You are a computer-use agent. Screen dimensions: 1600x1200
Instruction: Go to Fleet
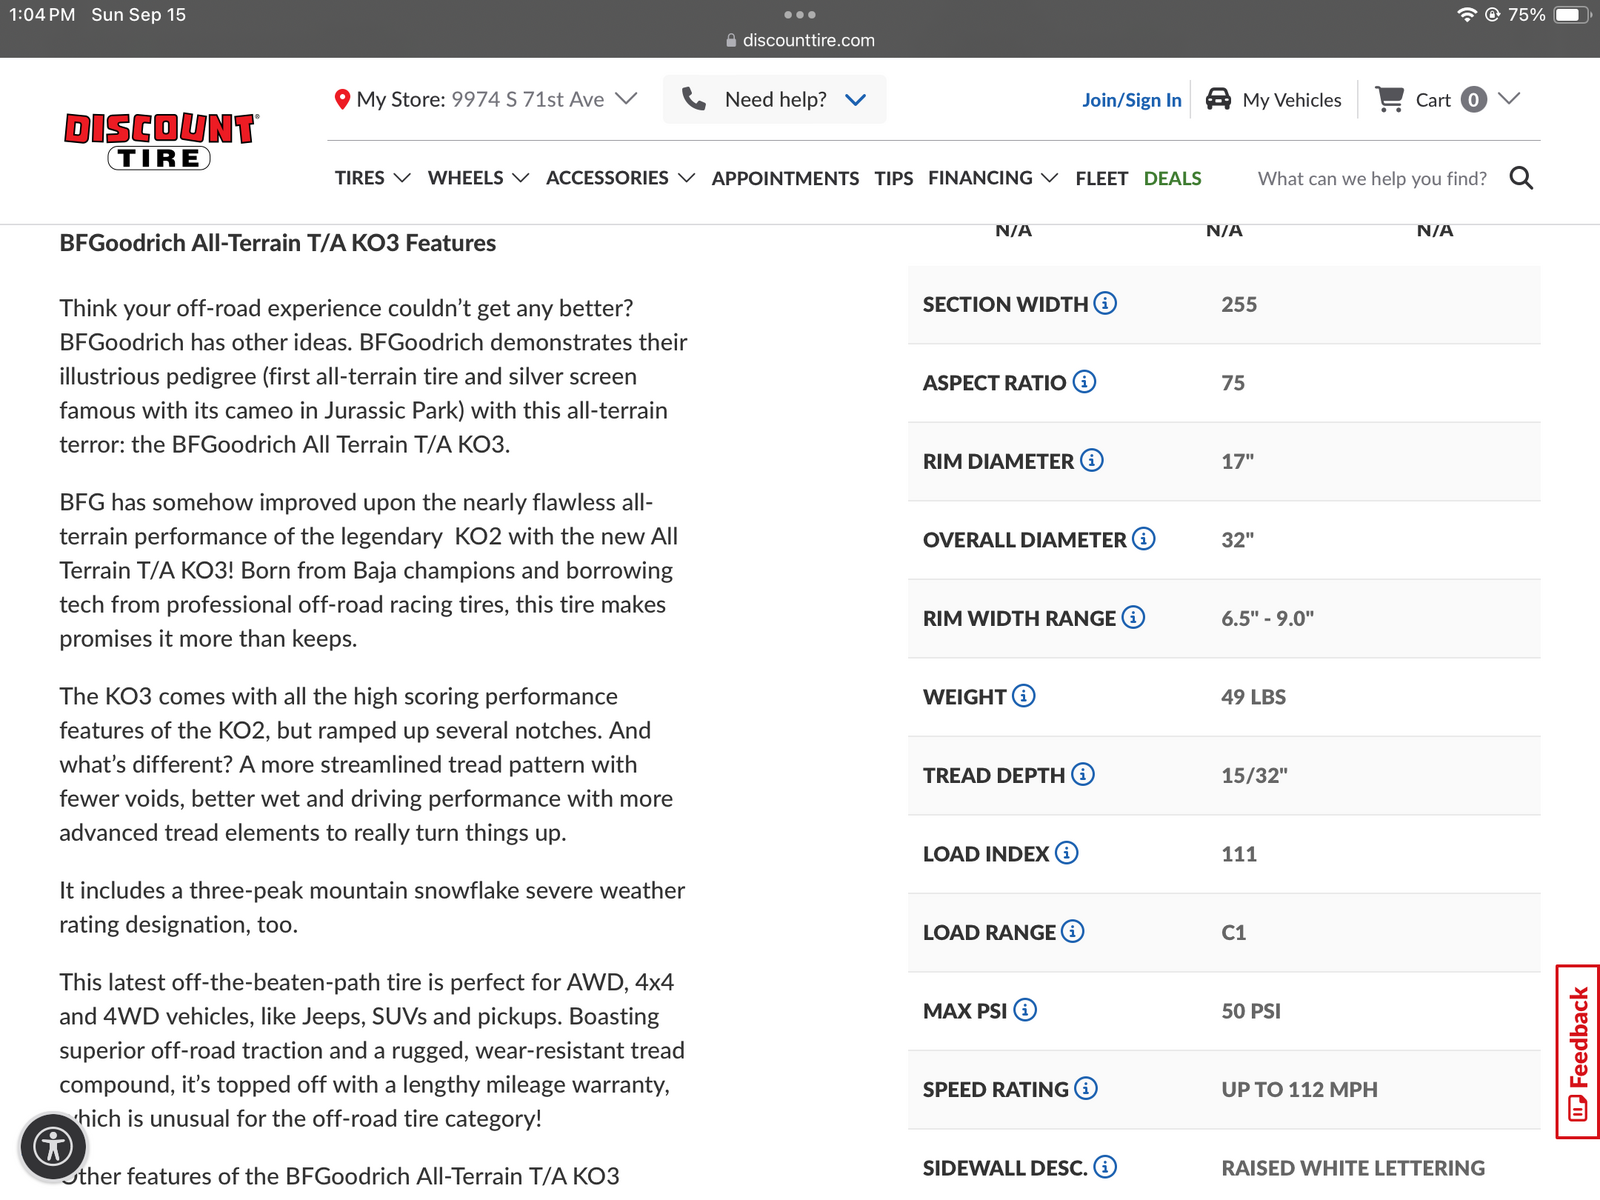(x=1102, y=178)
